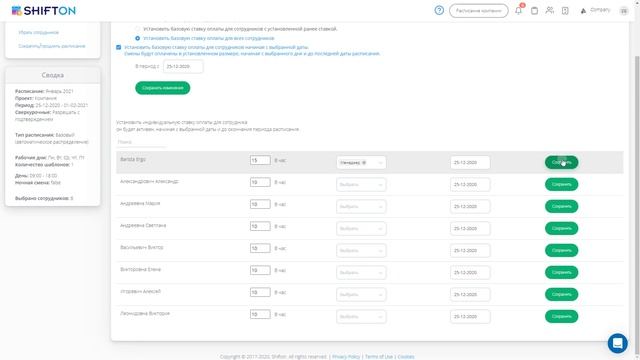Open the chat support widget
This screenshot has height=360, width=640.
618,343
